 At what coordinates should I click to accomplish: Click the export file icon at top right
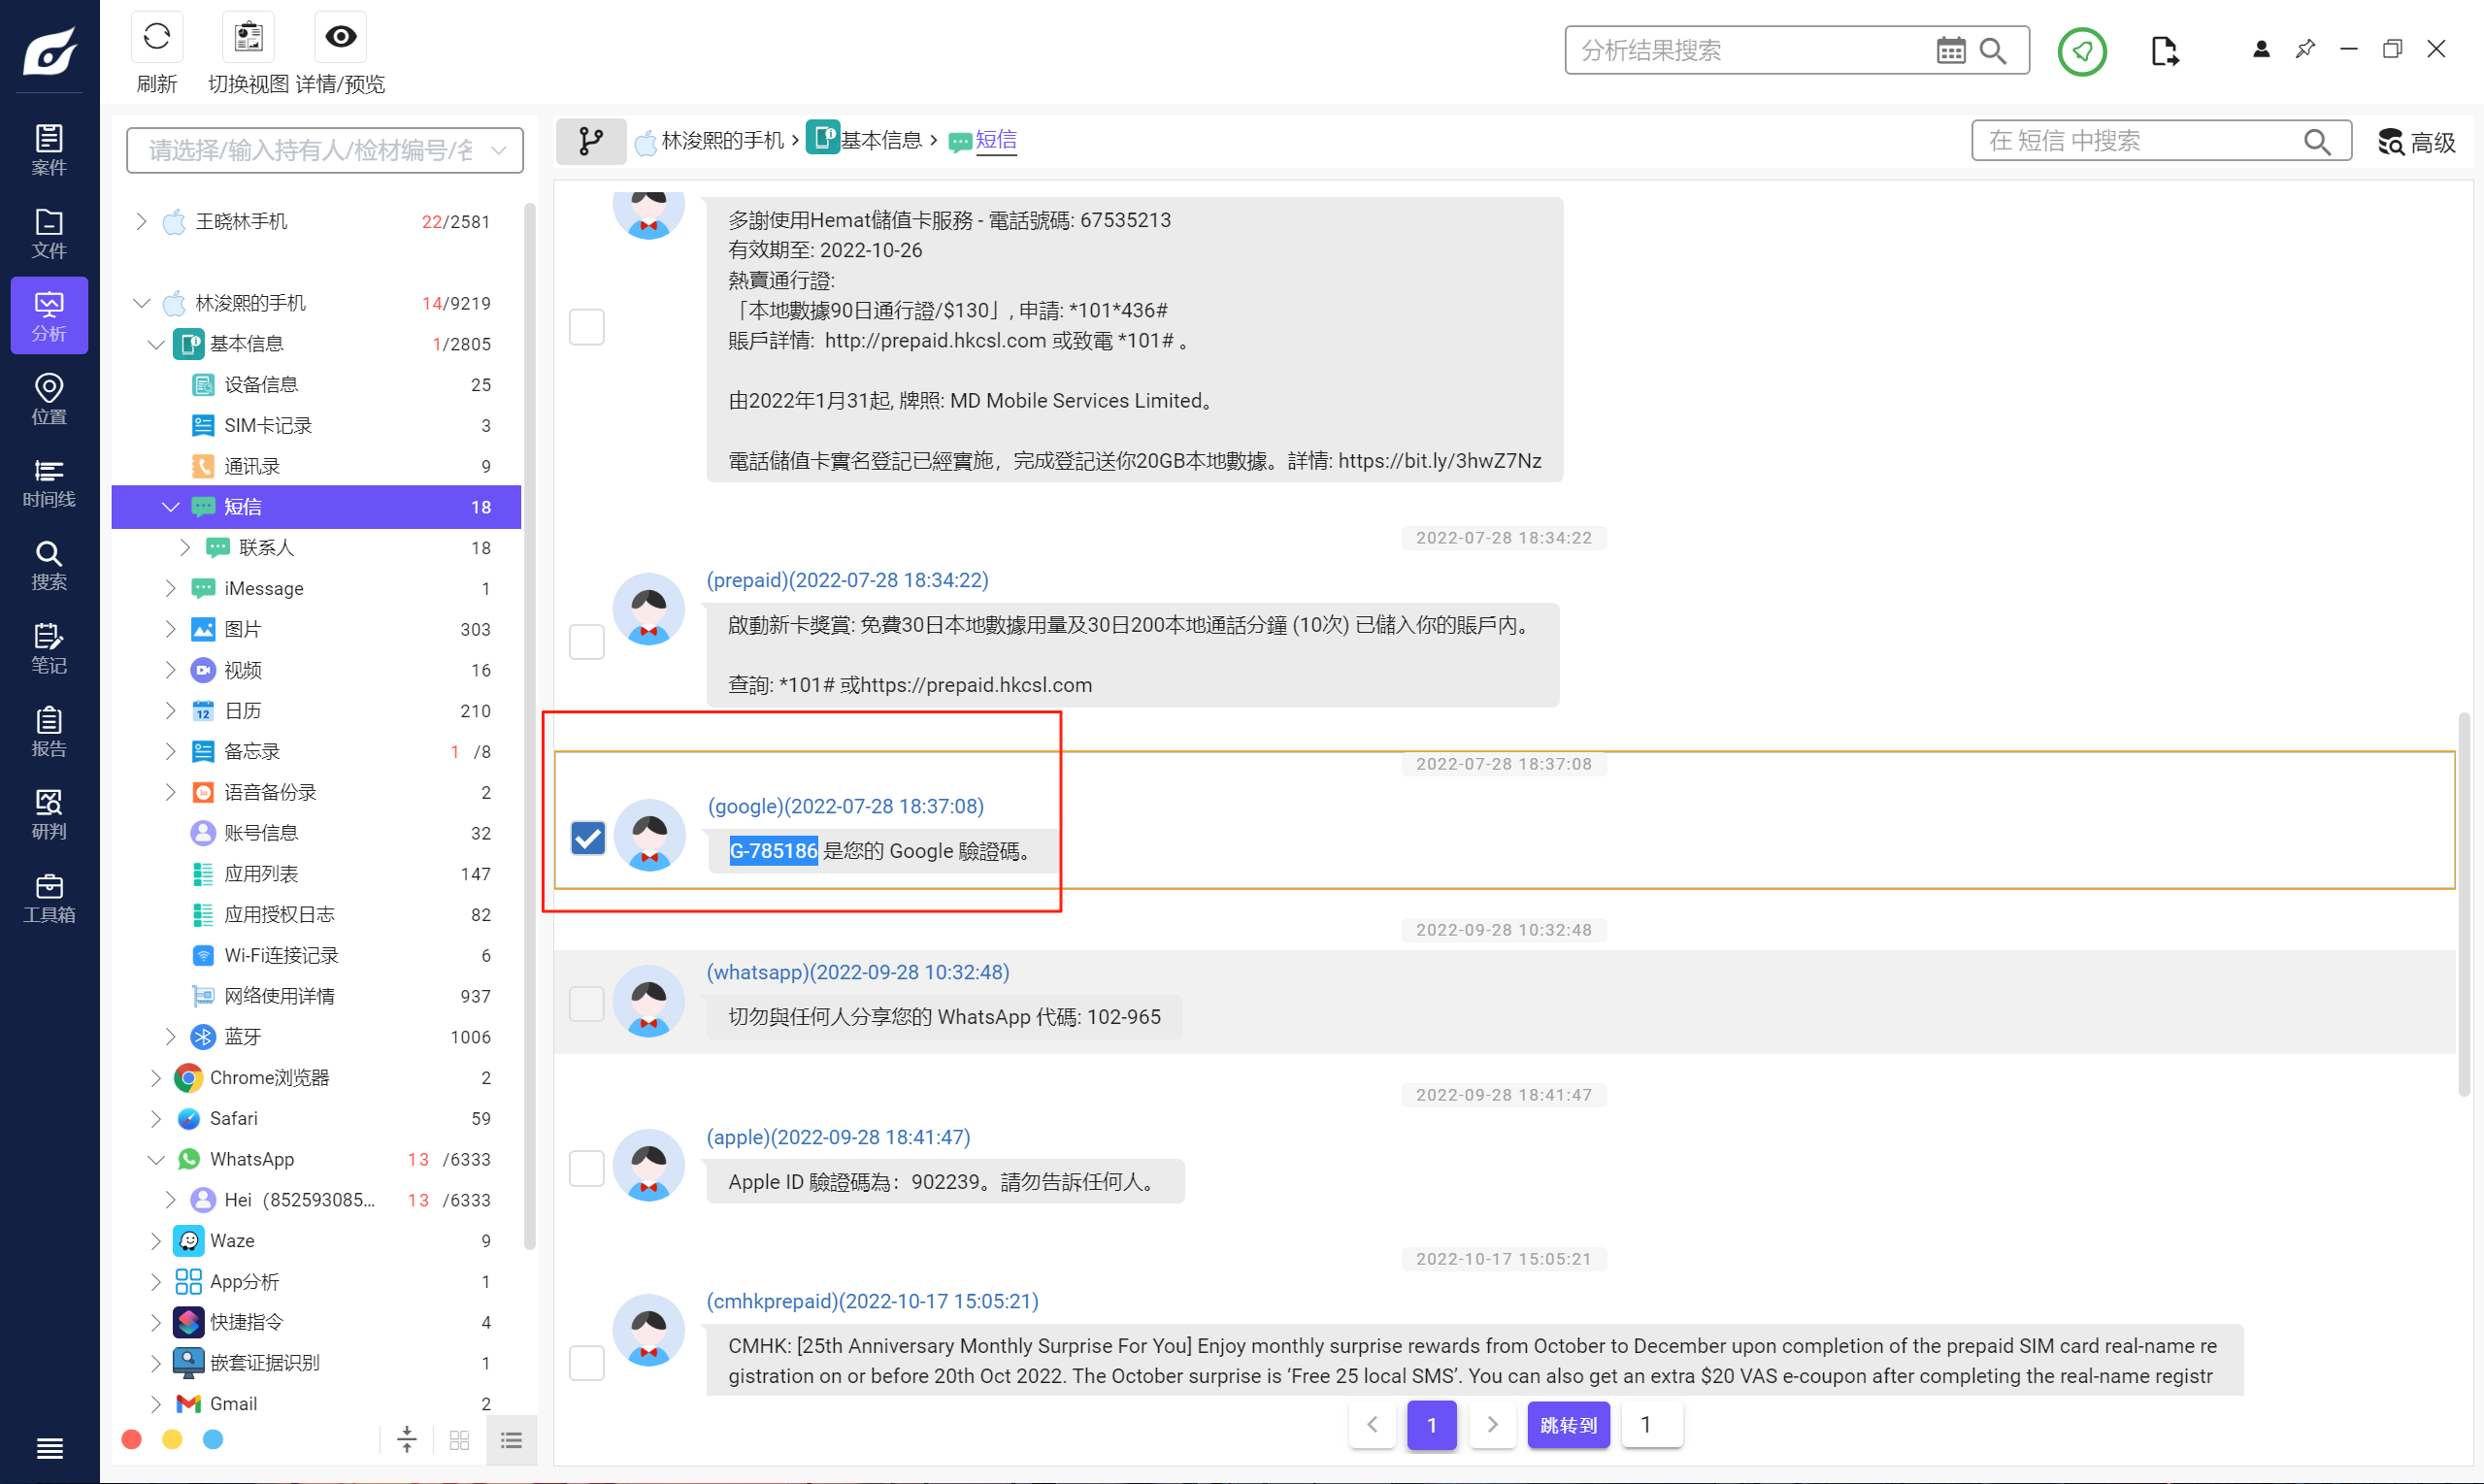click(x=2164, y=51)
